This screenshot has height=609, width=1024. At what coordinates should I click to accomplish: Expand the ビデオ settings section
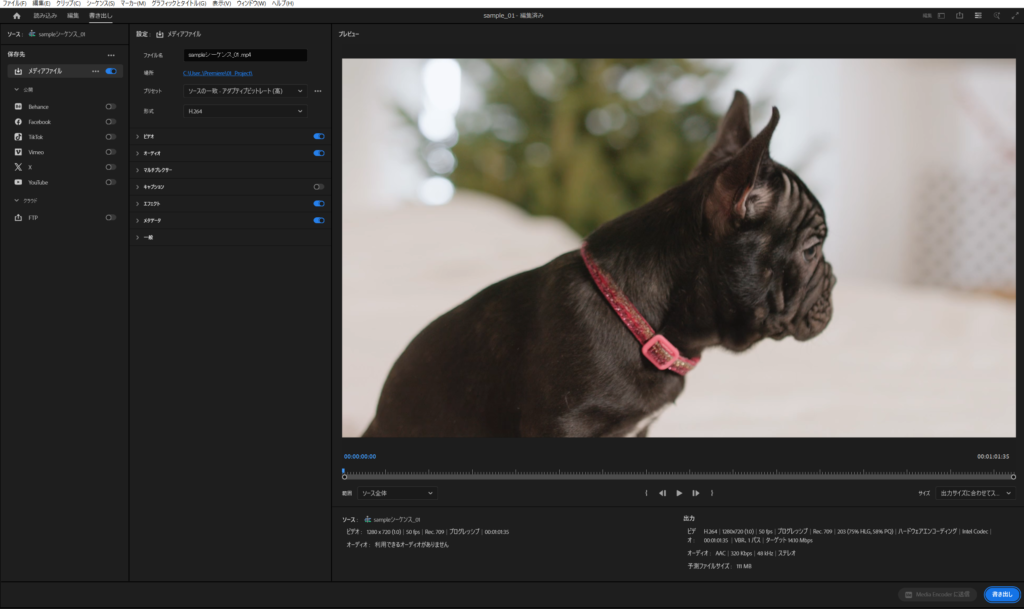[x=147, y=136]
